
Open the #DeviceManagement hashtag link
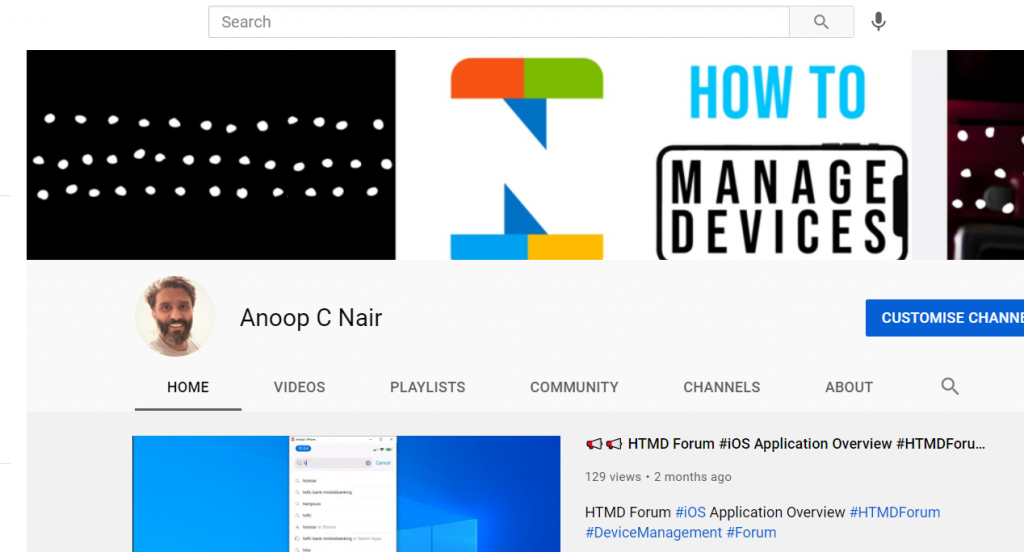pos(654,532)
